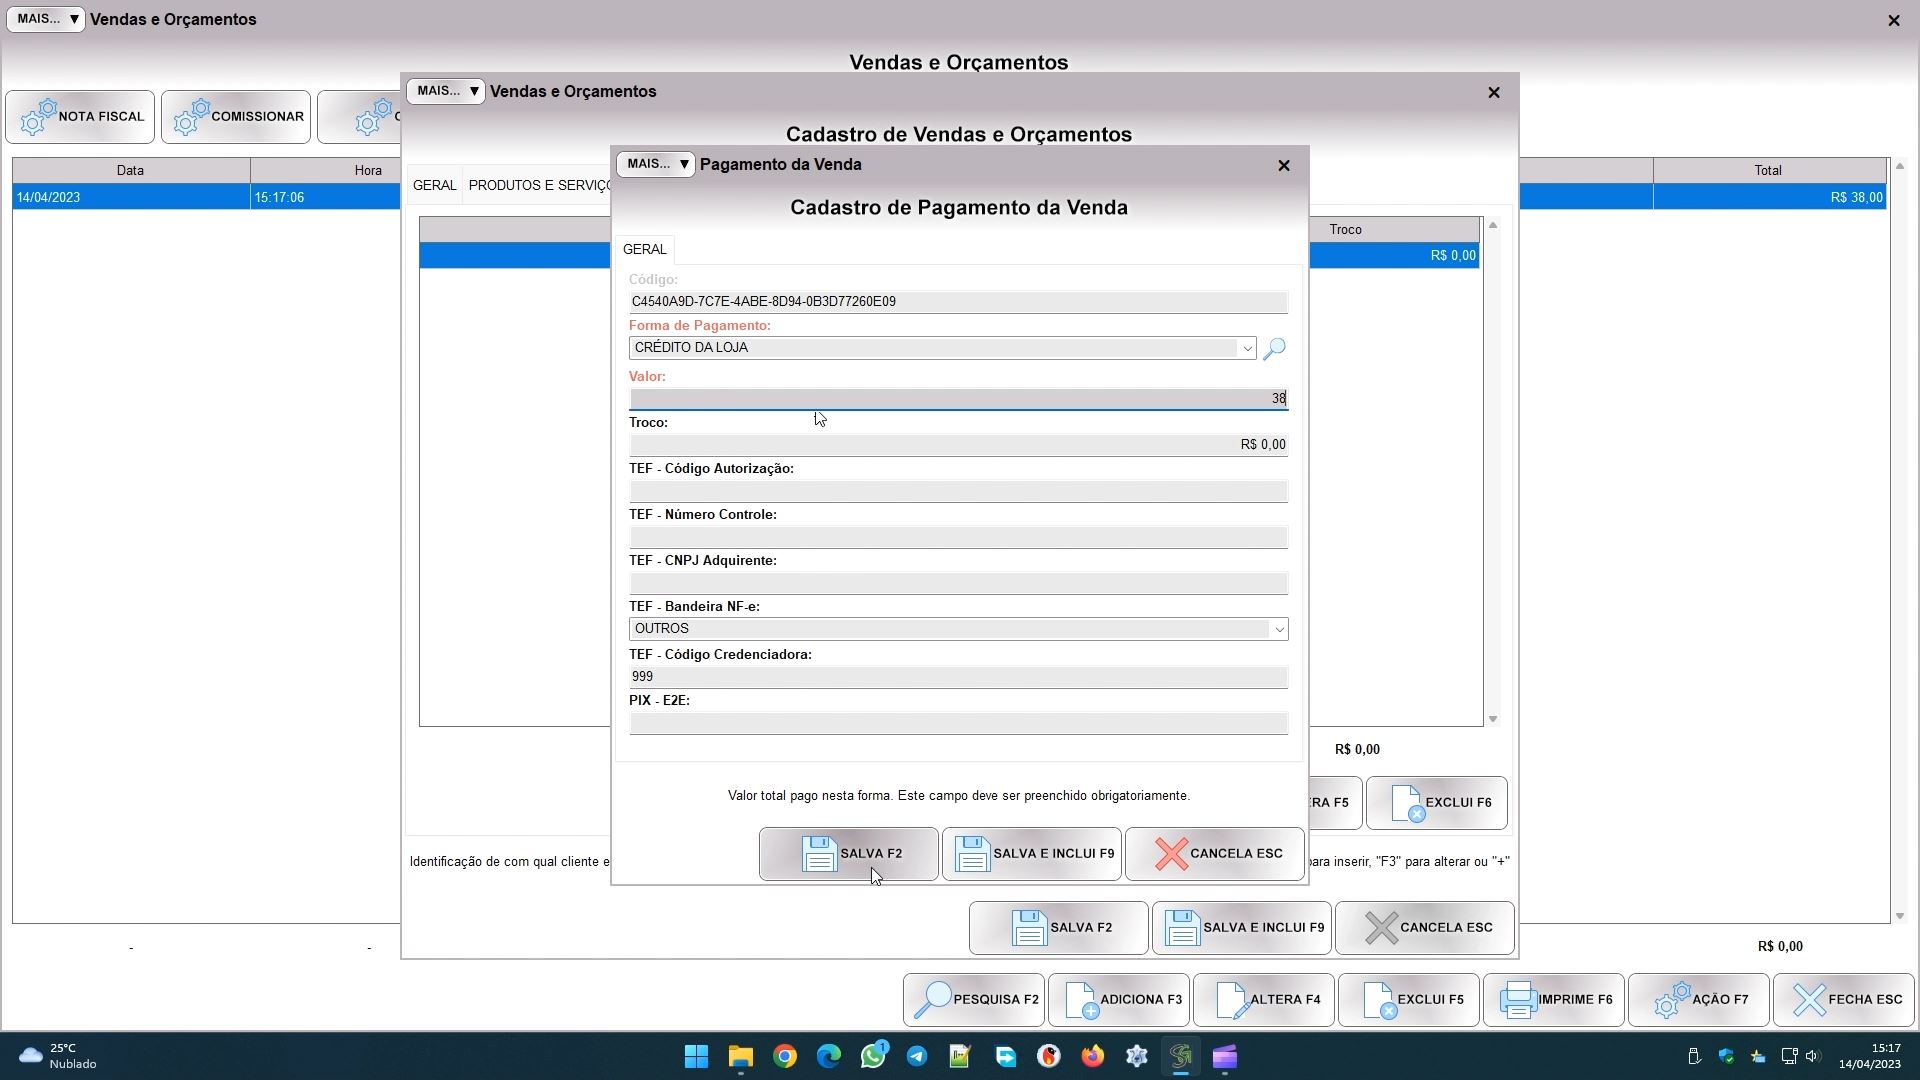Select the GERAL tab in the Pagamento da Venda dialog

coord(644,249)
